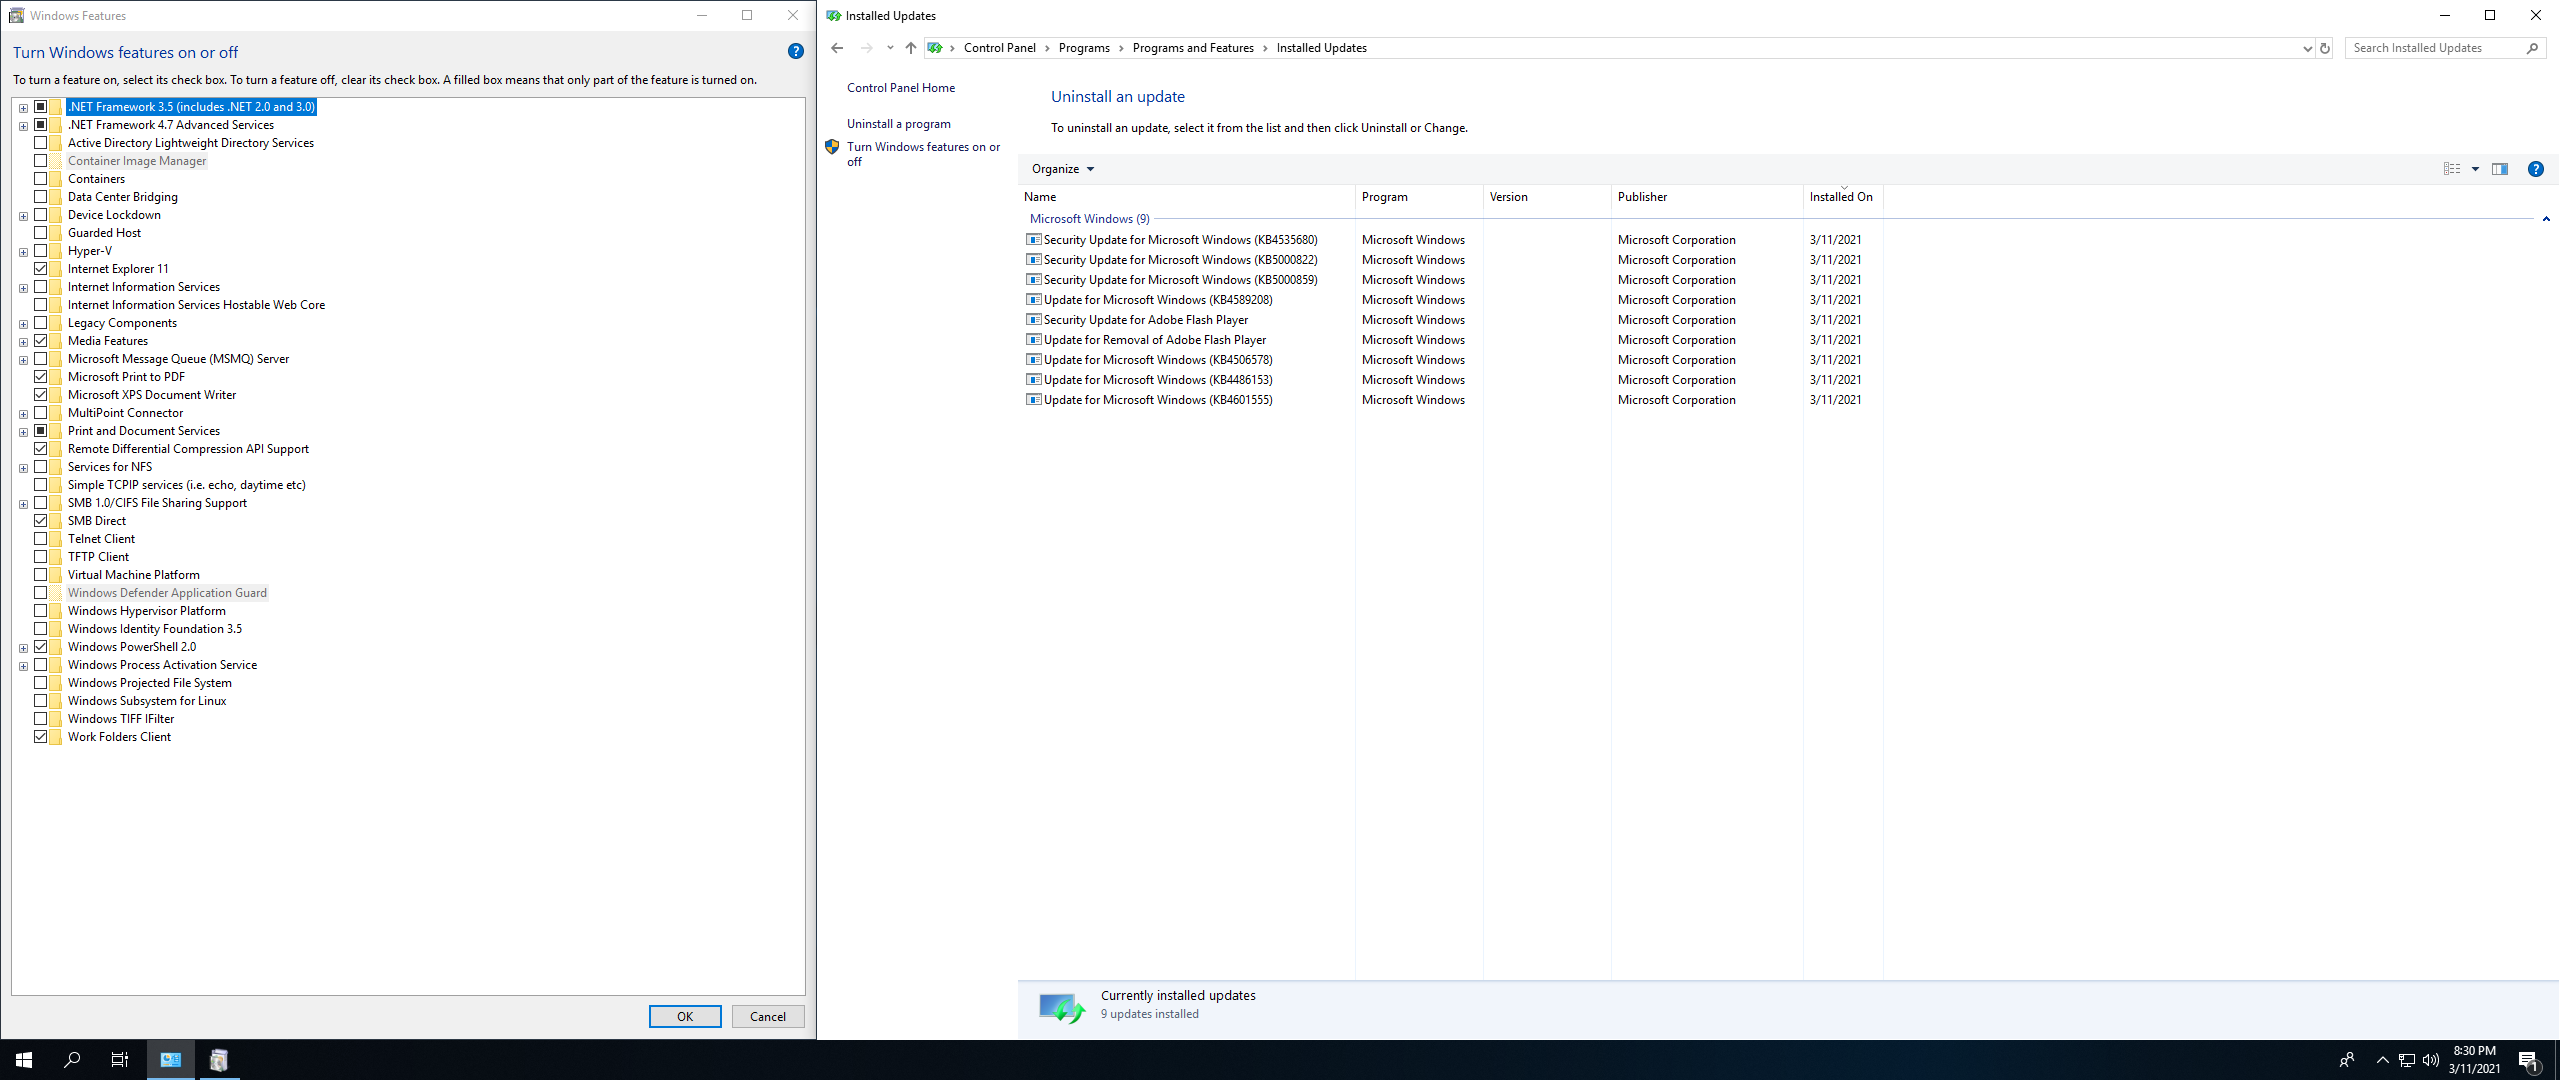Click the folder icon beside Hyper-V
The width and height of the screenshot is (2560, 1080).
click(57, 251)
